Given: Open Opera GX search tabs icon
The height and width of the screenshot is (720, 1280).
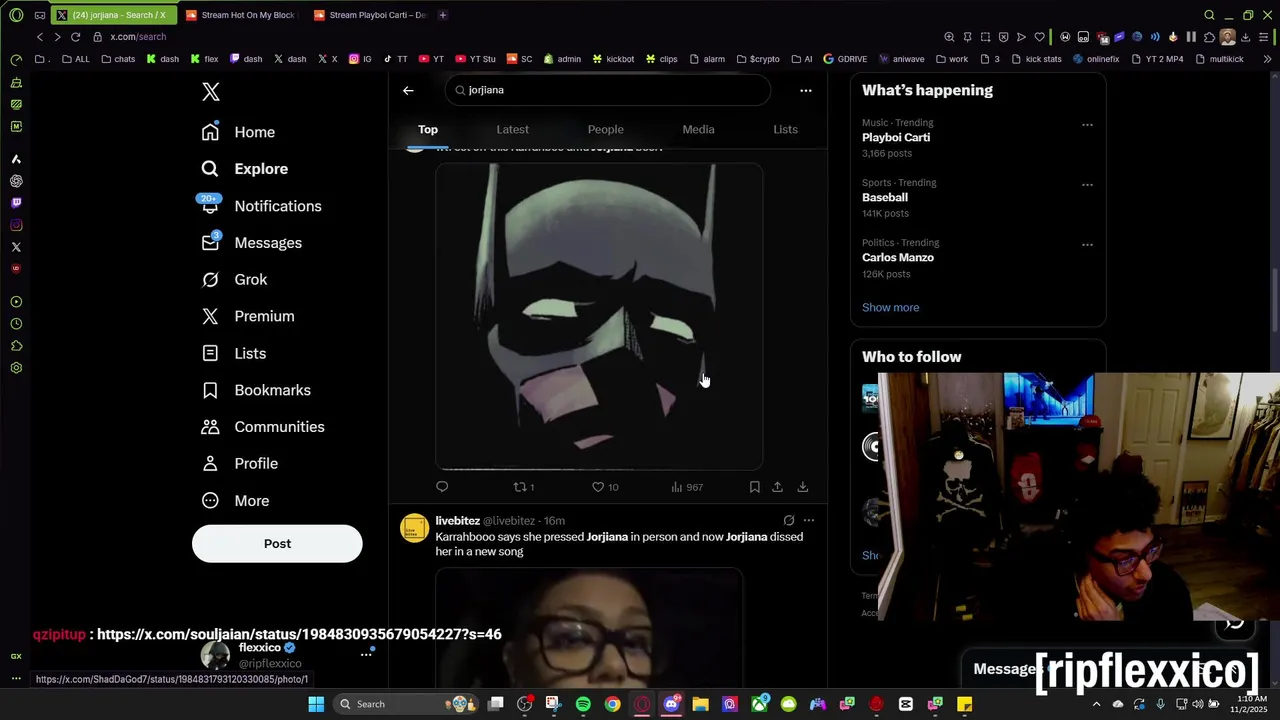Looking at the screenshot, I should [x=1209, y=15].
